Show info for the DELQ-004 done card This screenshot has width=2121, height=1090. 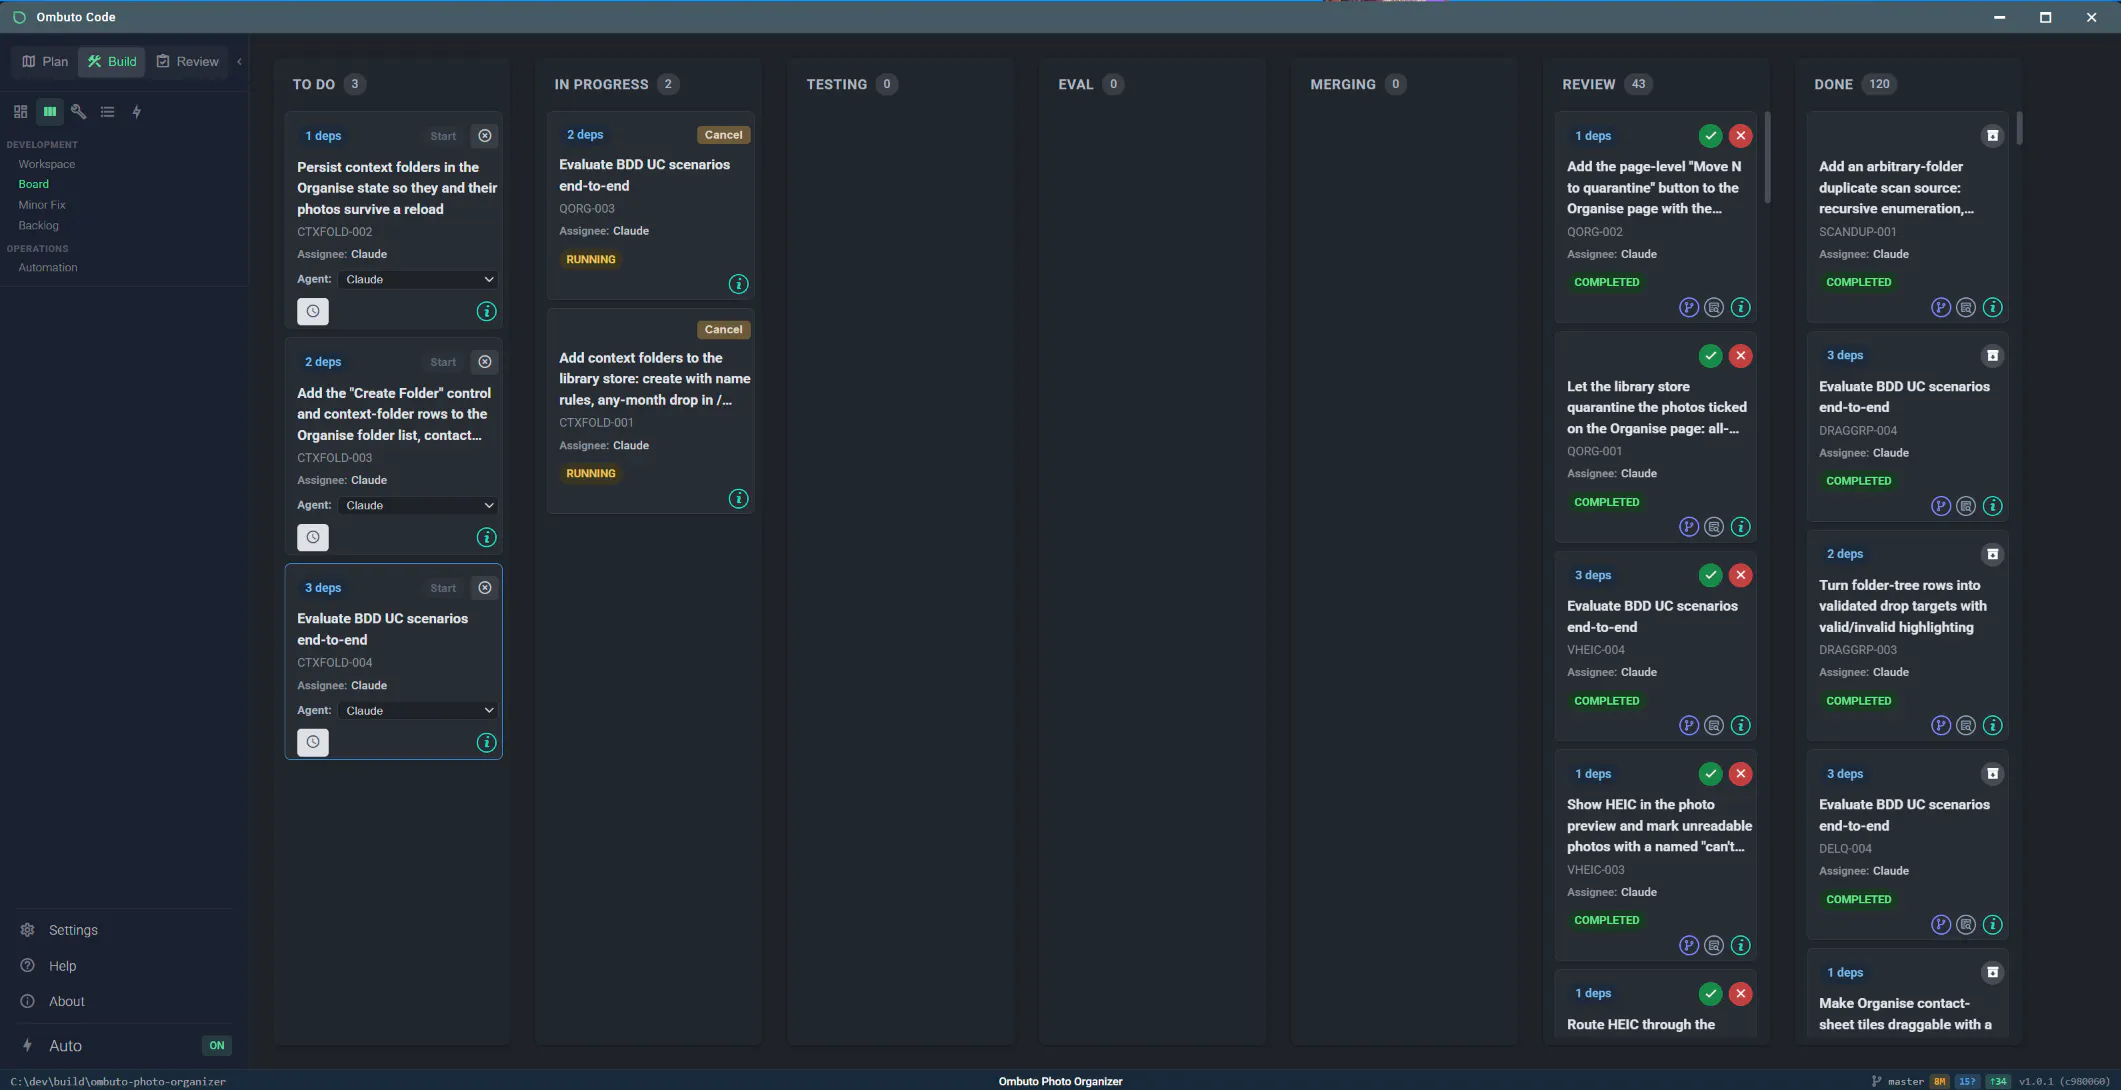(1992, 925)
